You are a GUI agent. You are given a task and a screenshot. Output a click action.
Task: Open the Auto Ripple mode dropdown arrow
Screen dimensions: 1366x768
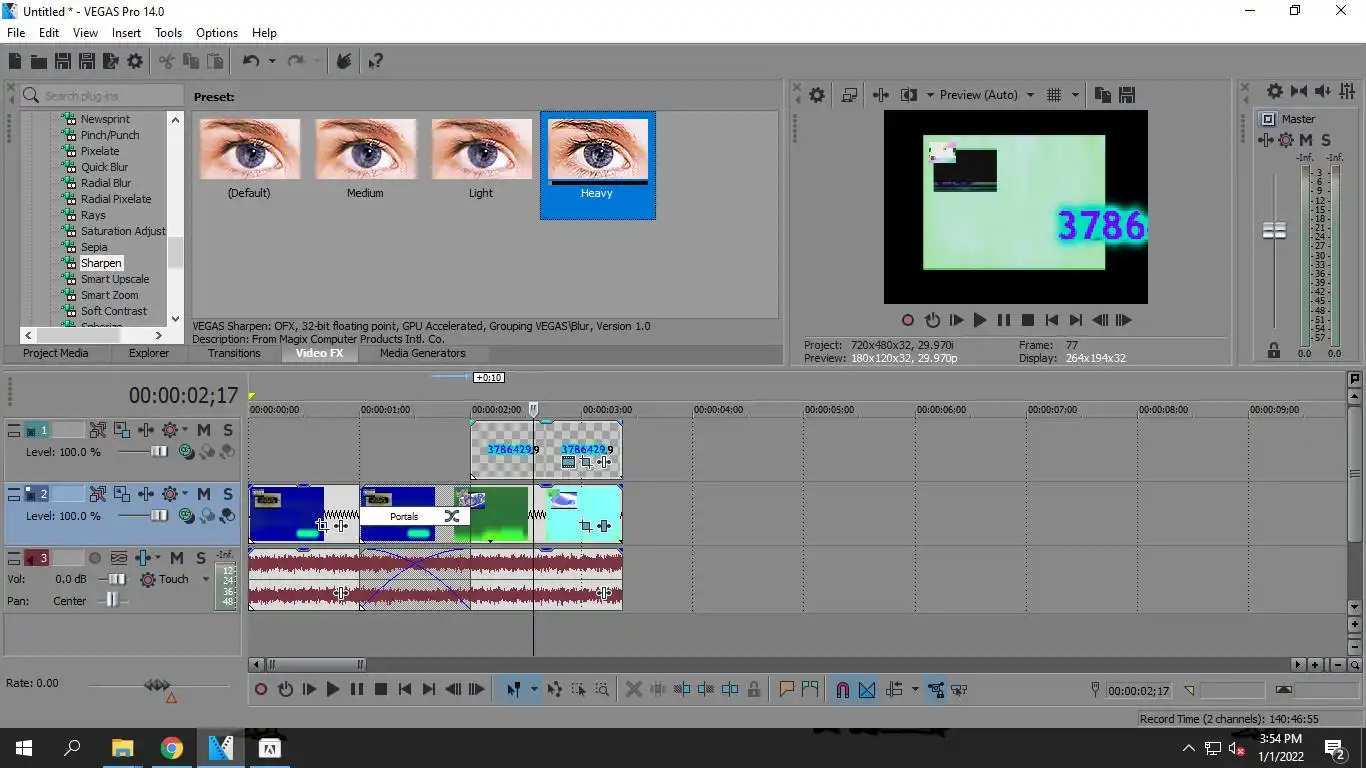[x=914, y=689]
